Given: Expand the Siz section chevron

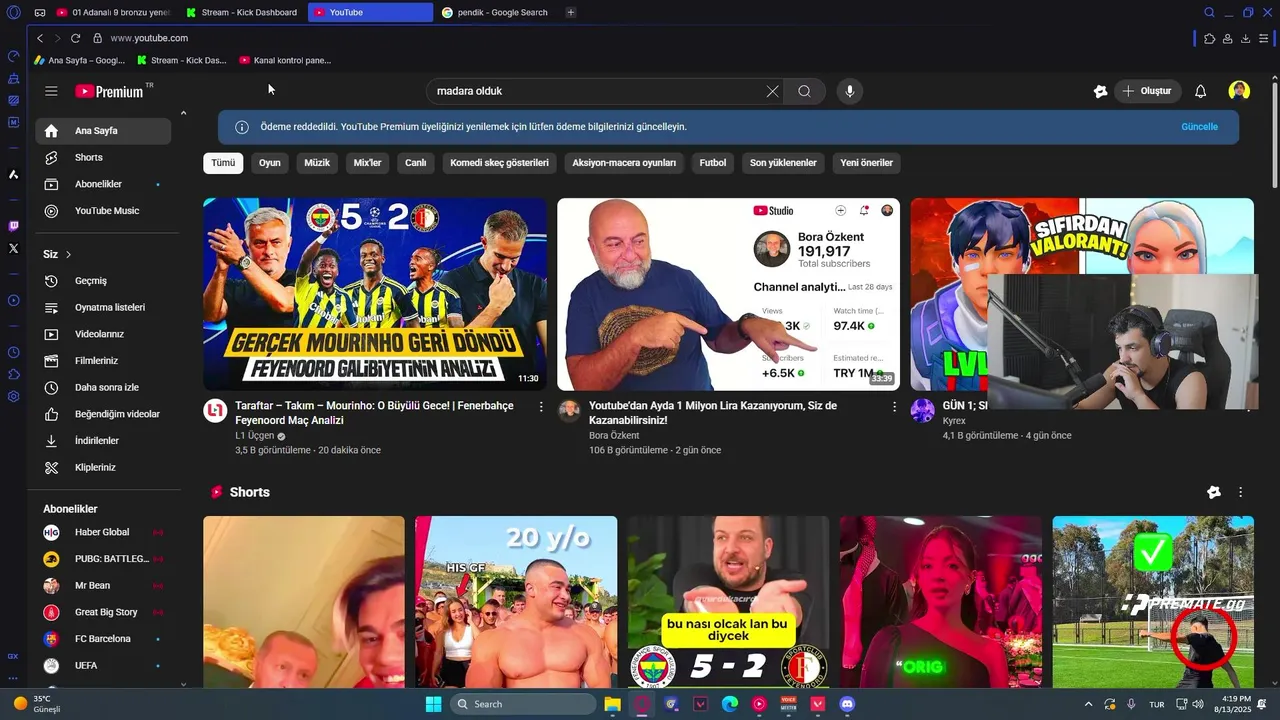Looking at the screenshot, I should point(68,255).
